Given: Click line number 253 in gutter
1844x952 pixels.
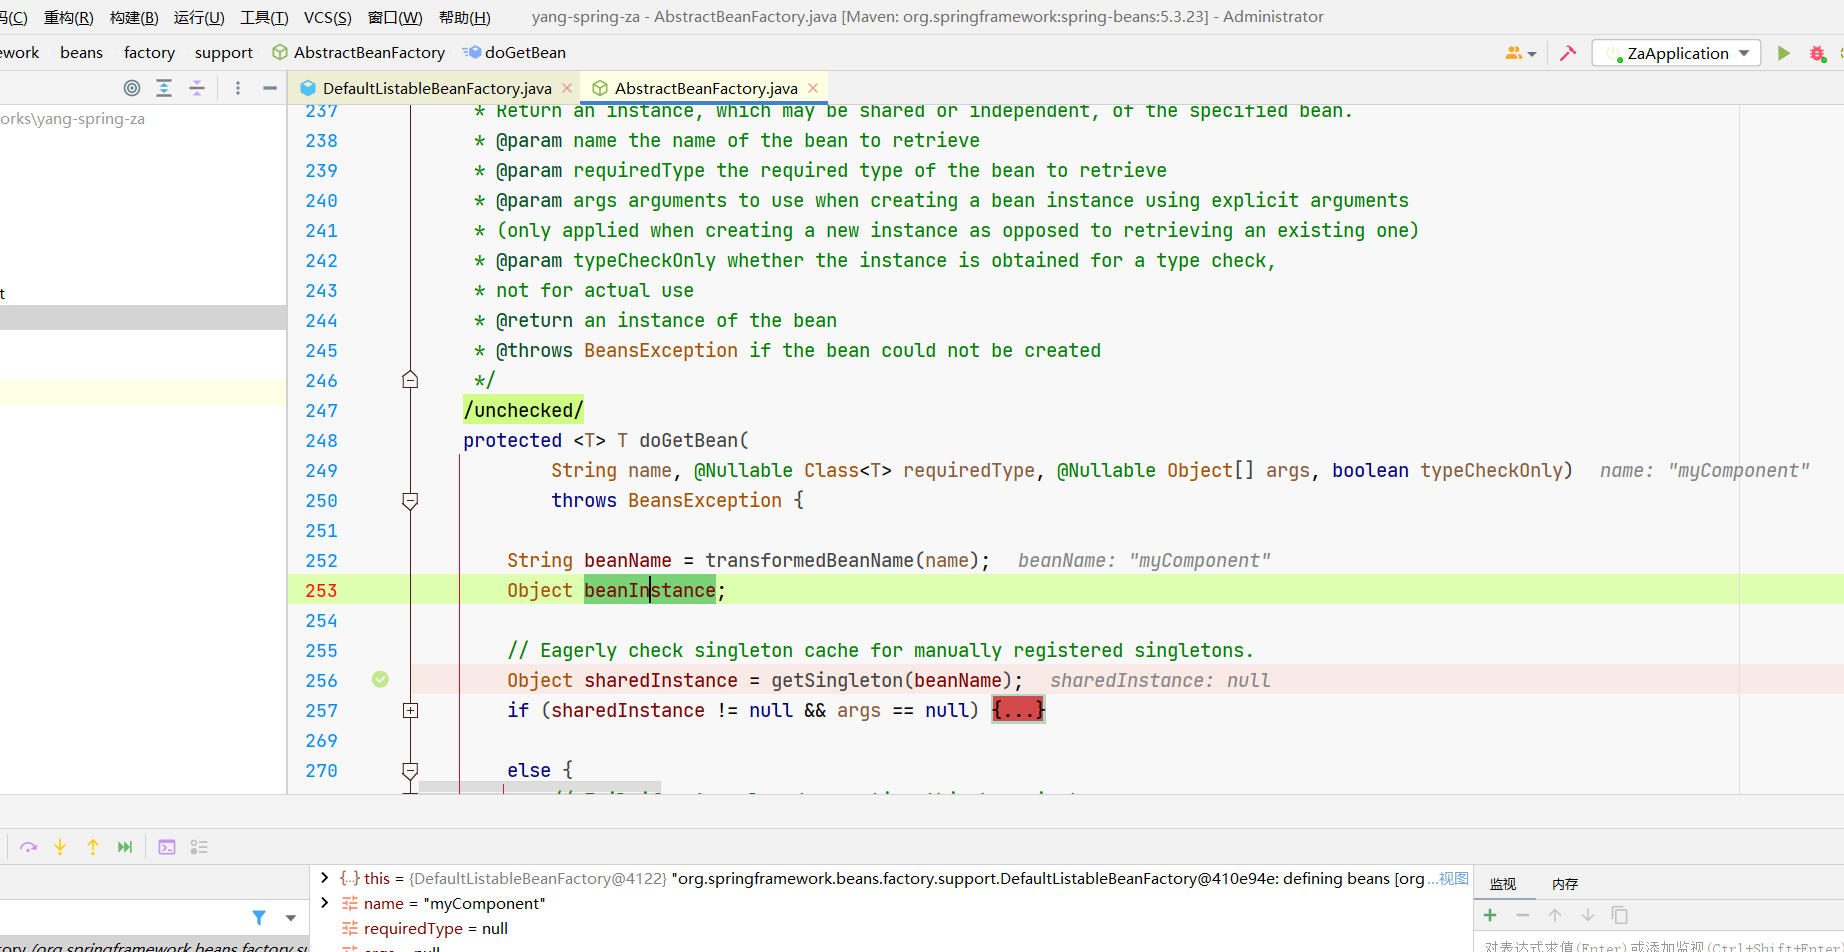Looking at the screenshot, I should click(x=321, y=590).
